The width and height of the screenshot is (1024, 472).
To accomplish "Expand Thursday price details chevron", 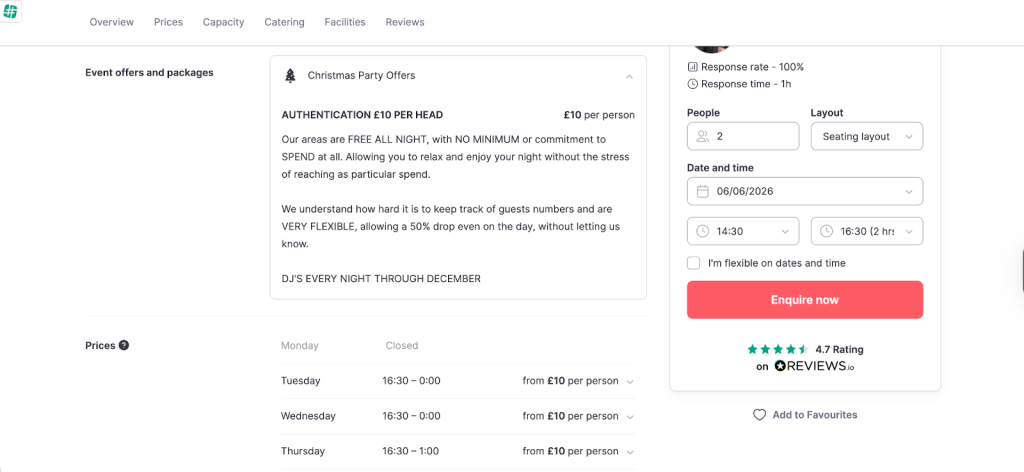I will (630, 451).
